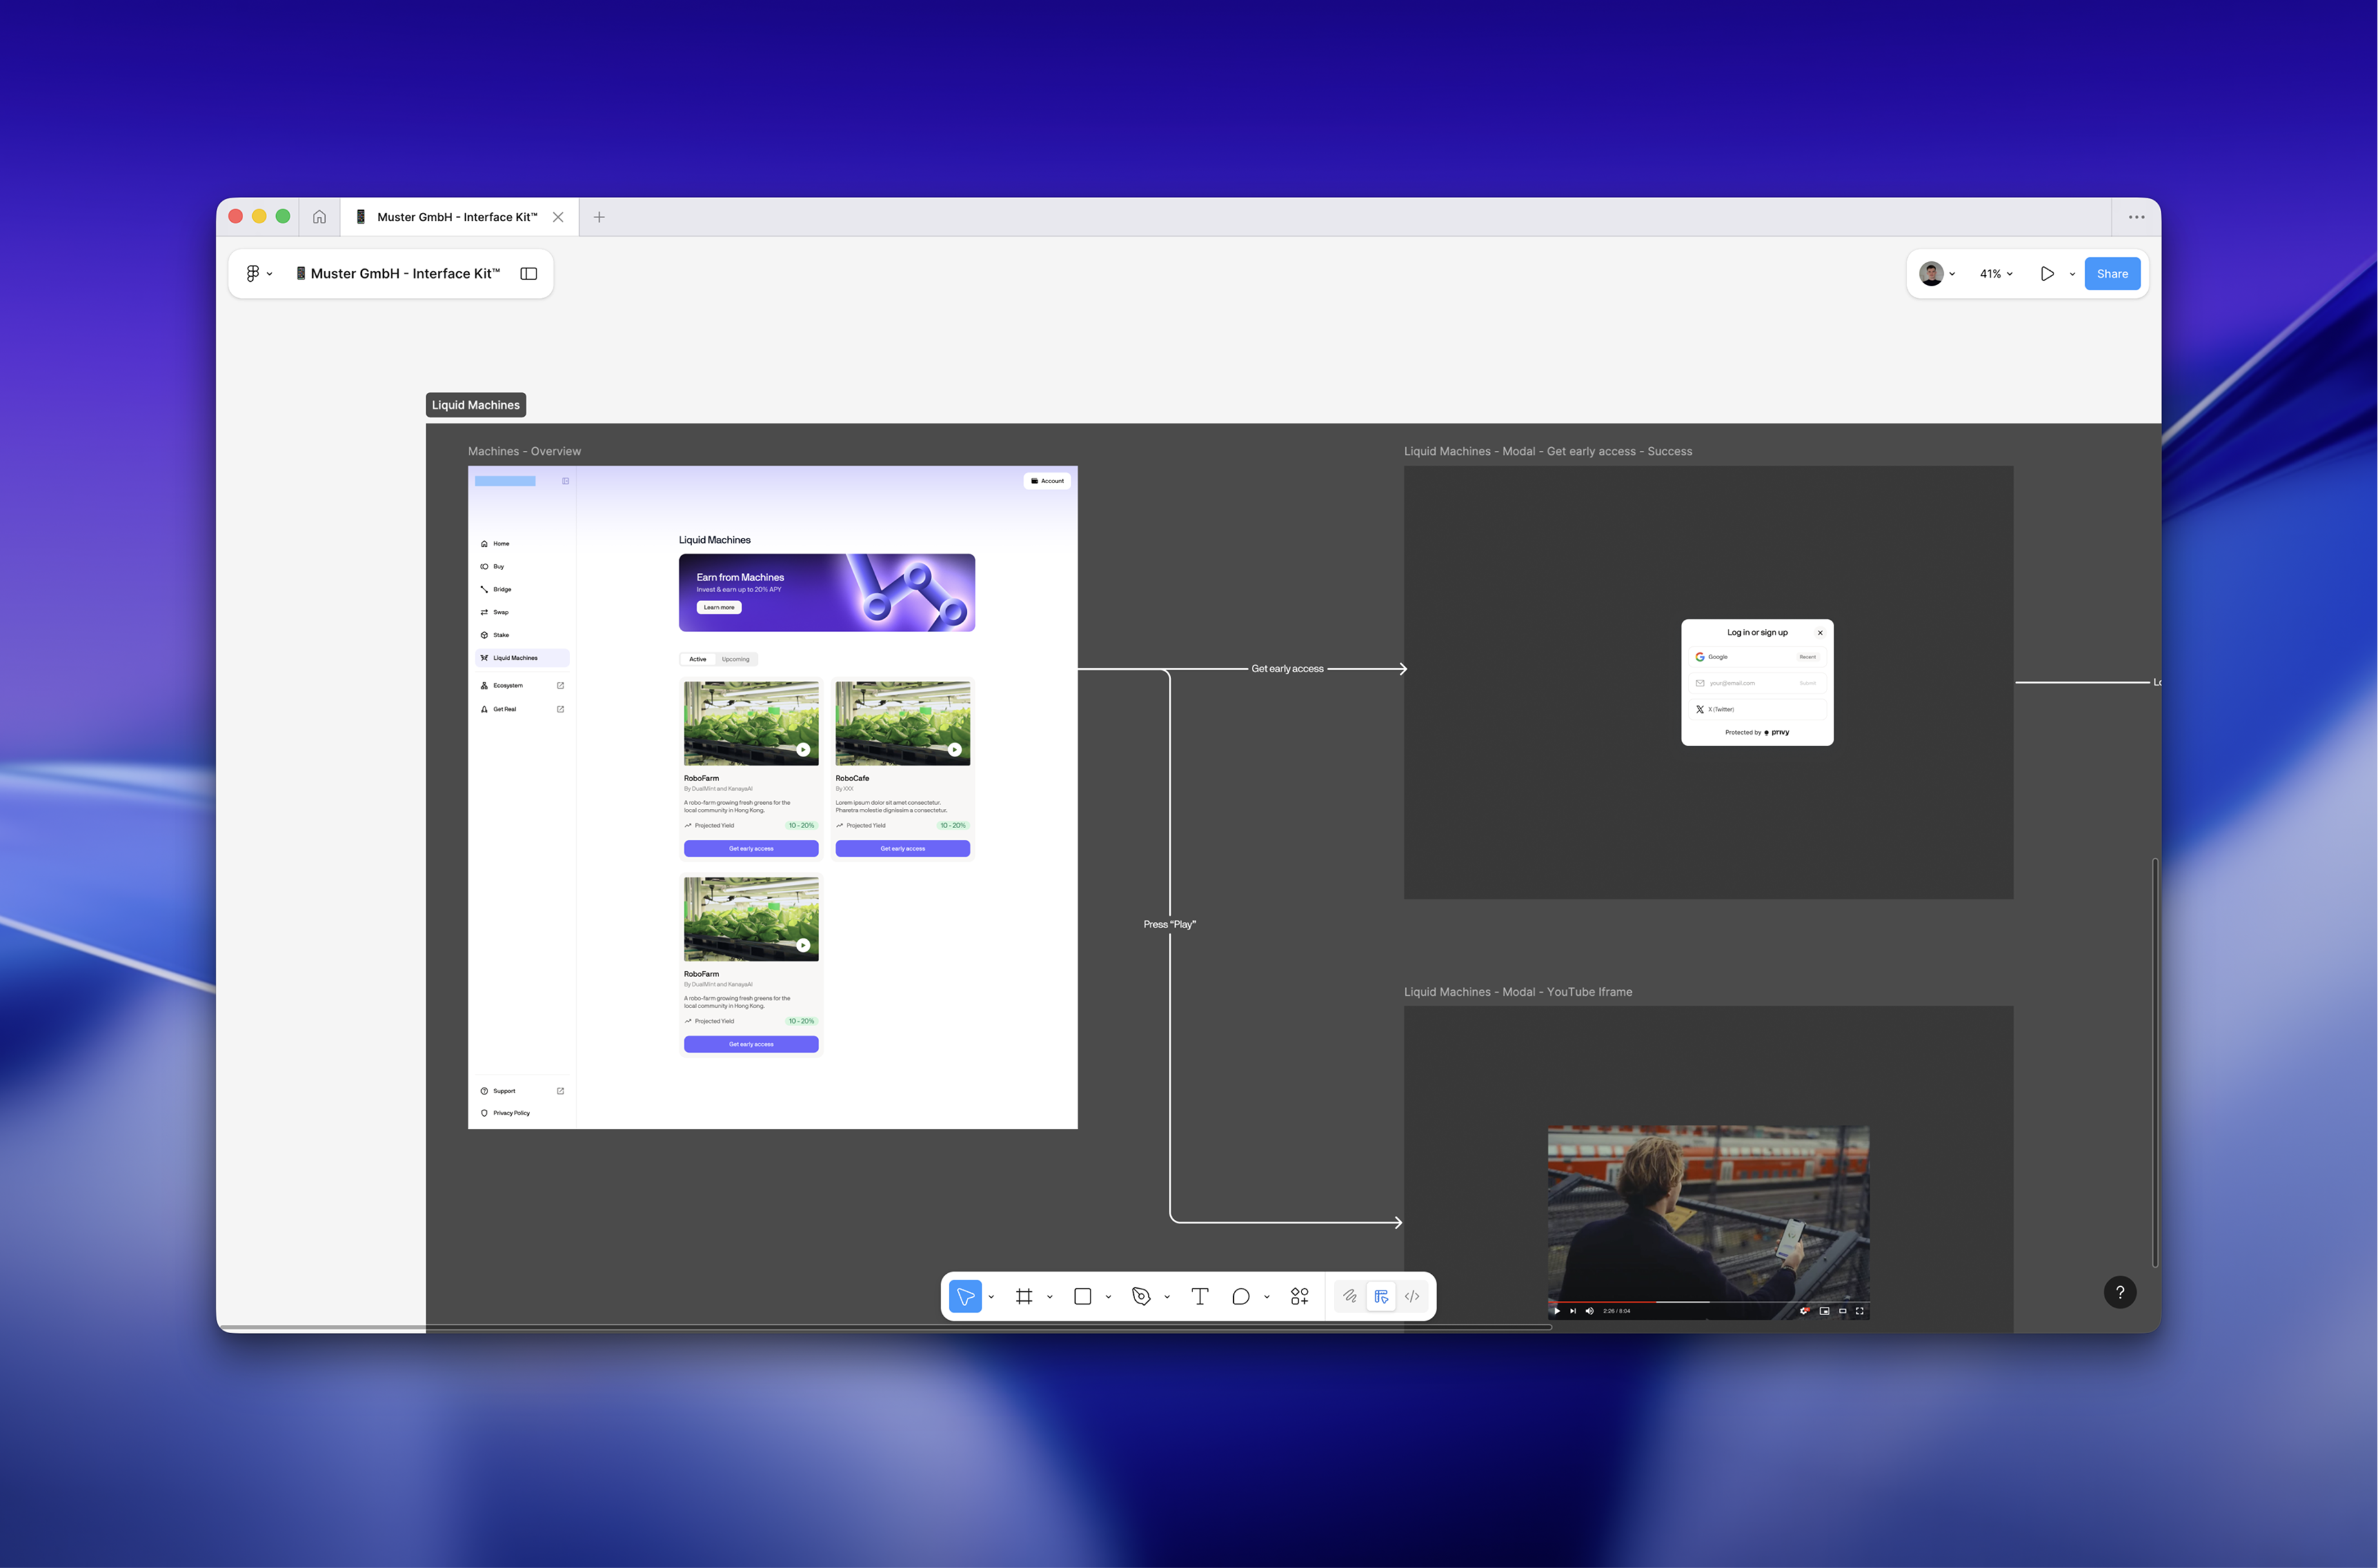Expand the shape tools dropdown arrow
2378x1568 pixels.
[1108, 1297]
